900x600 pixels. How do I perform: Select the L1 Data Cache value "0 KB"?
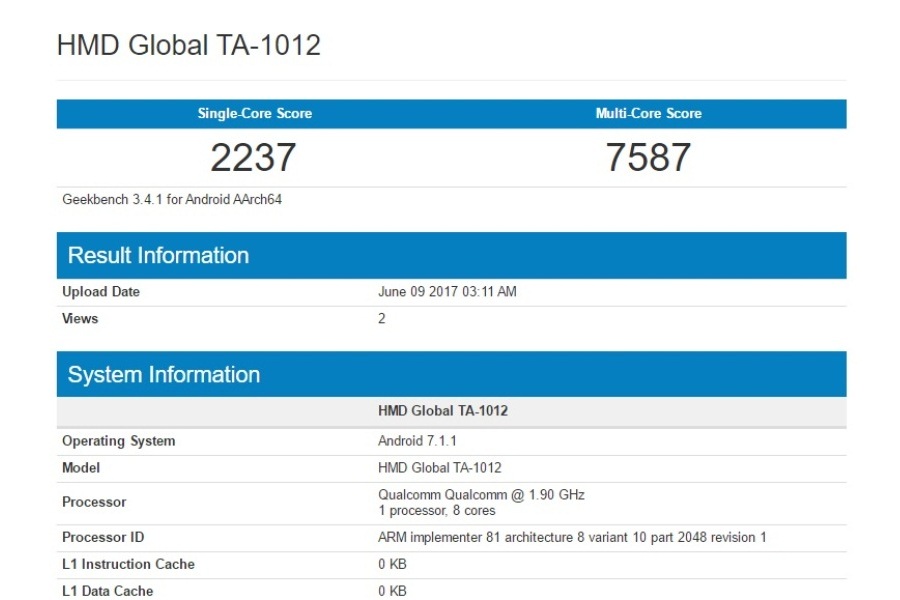coord(392,591)
